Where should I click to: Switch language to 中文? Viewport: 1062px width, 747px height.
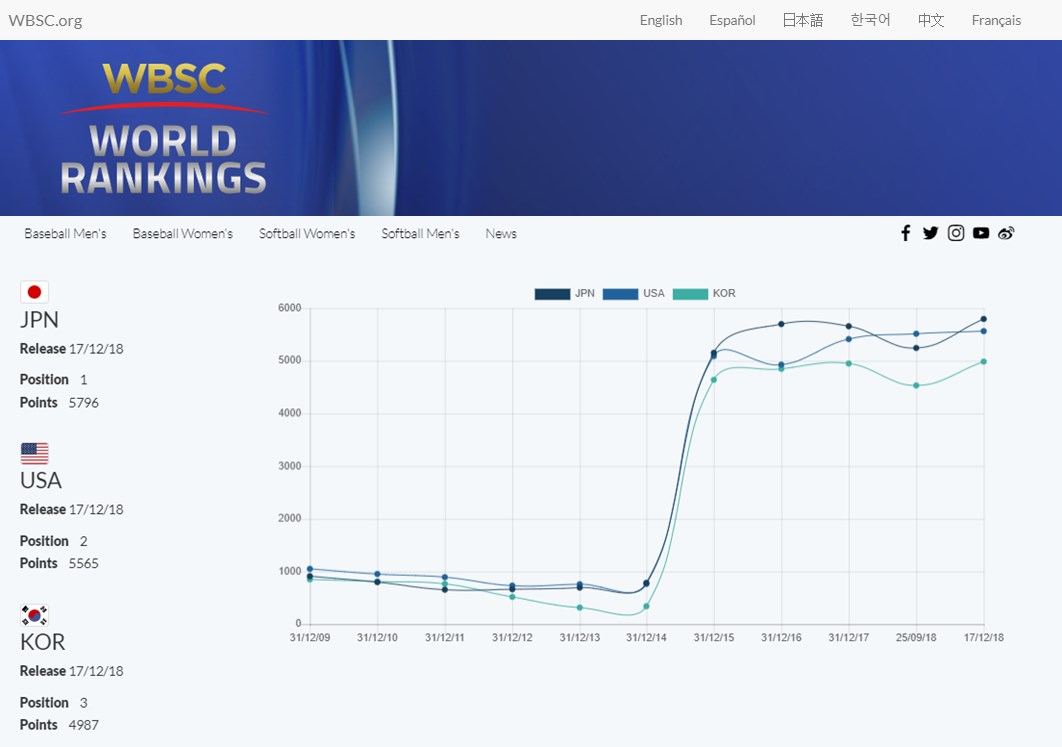pos(931,20)
